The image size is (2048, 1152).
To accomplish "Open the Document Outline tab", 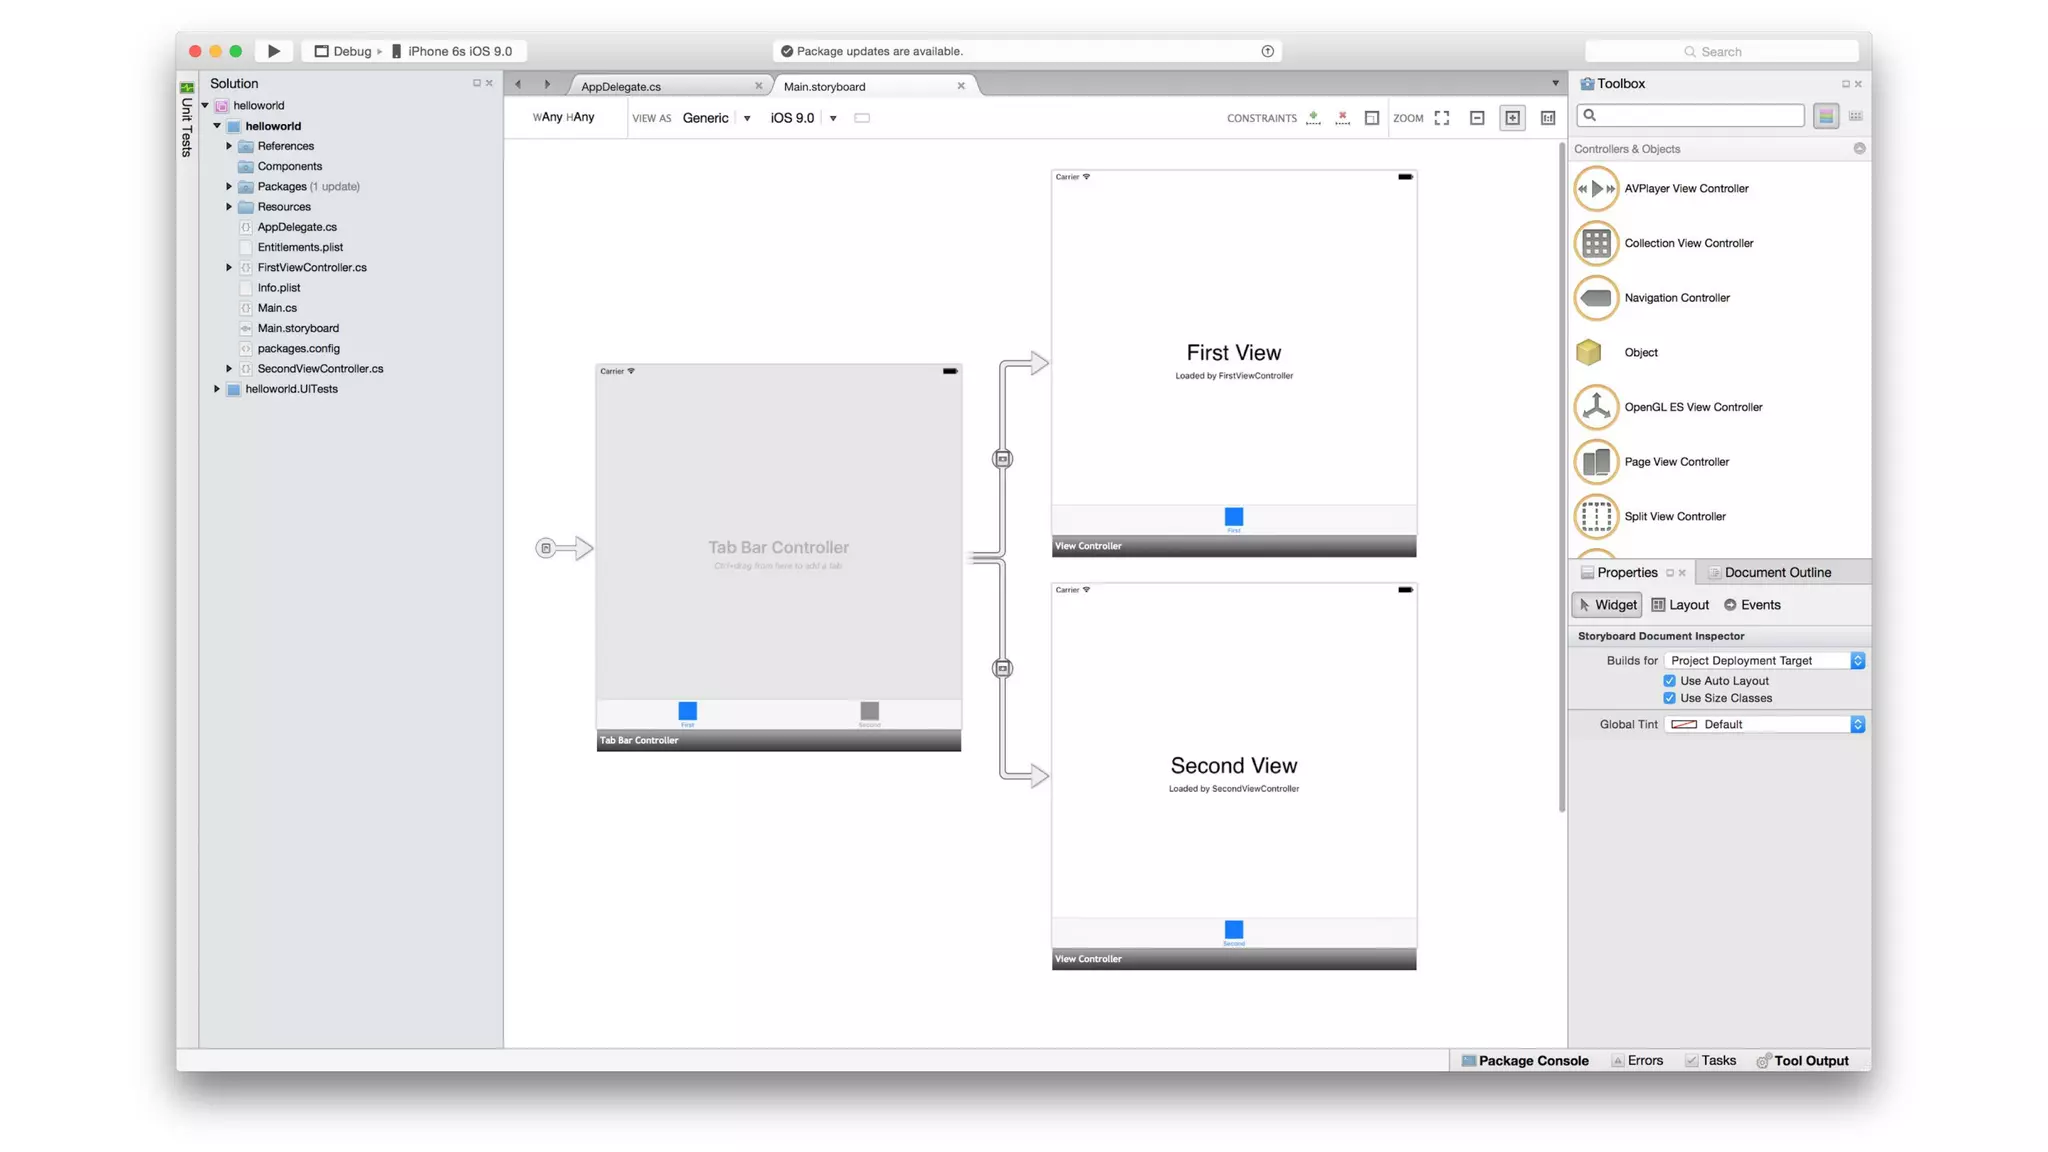I will pyautogui.click(x=1777, y=572).
